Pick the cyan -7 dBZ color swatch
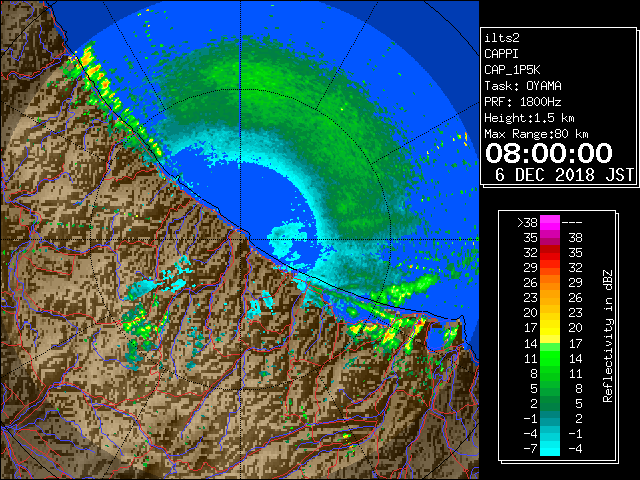This screenshot has width=640, height=480. coord(550,449)
